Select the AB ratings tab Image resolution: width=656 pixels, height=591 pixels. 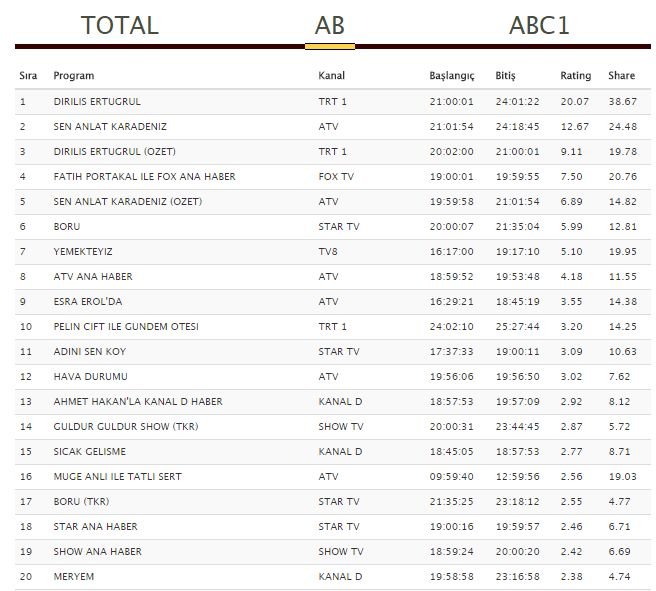click(x=330, y=26)
